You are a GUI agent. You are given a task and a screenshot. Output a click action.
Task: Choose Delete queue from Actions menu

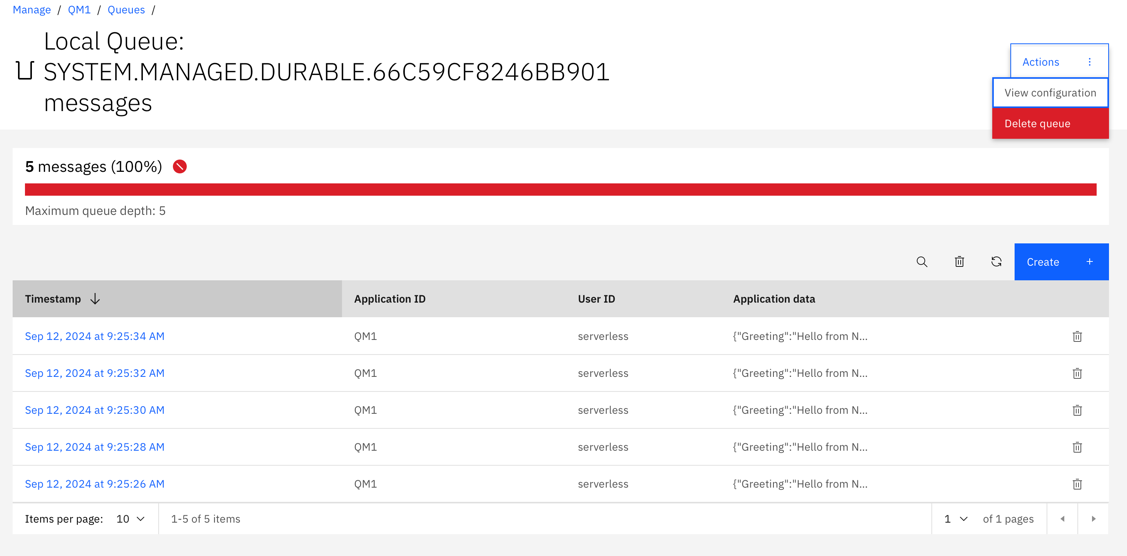[x=1050, y=124]
